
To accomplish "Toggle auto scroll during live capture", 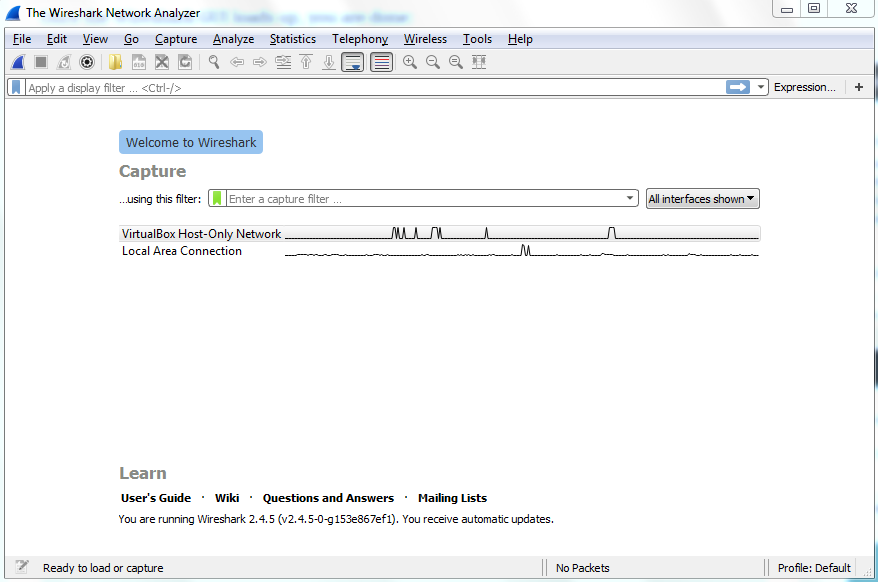I will pos(353,62).
